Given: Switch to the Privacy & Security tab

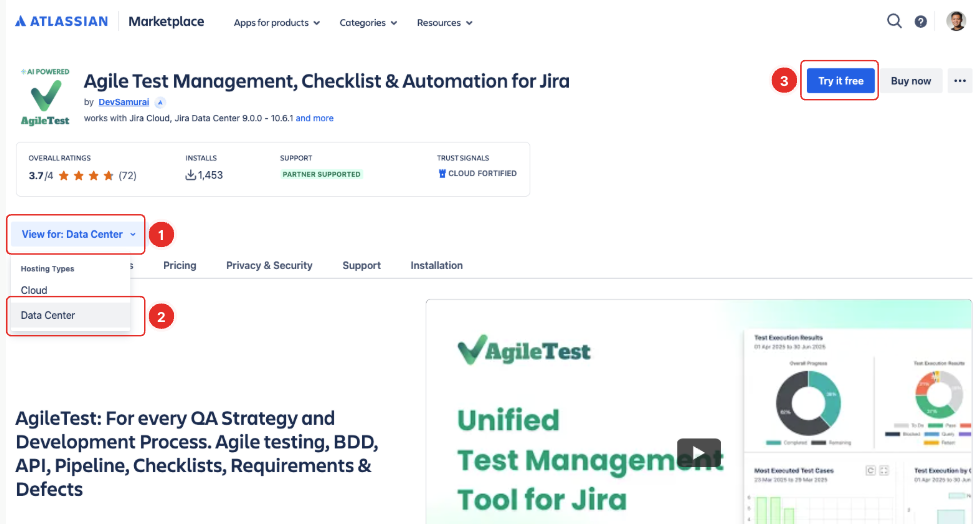Looking at the screenshot, I should [269, 265].
